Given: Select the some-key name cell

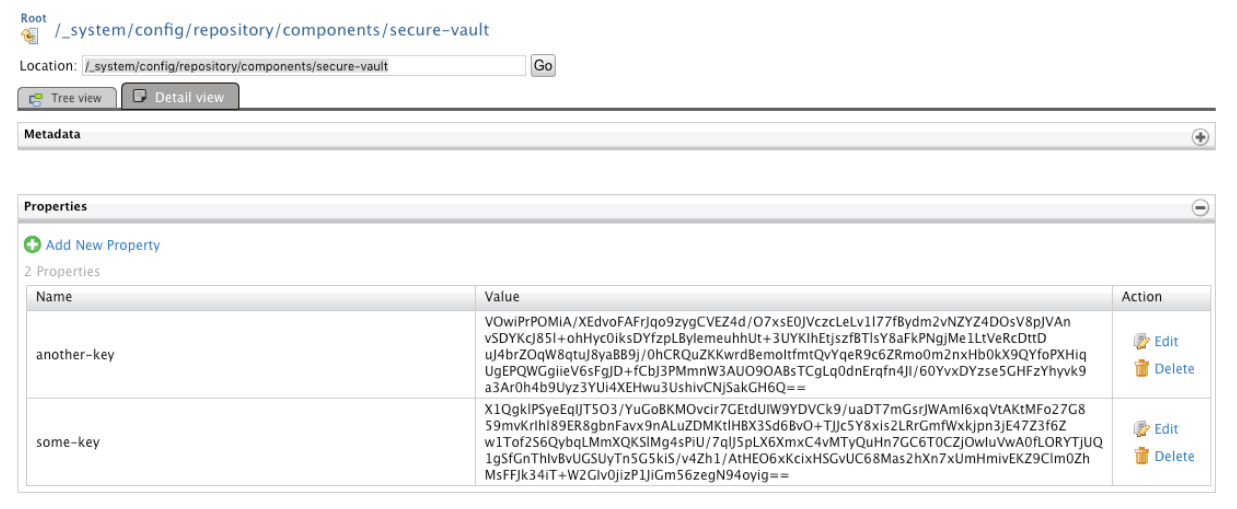Looking at the screenshot, I should click(x=68, y=442).
